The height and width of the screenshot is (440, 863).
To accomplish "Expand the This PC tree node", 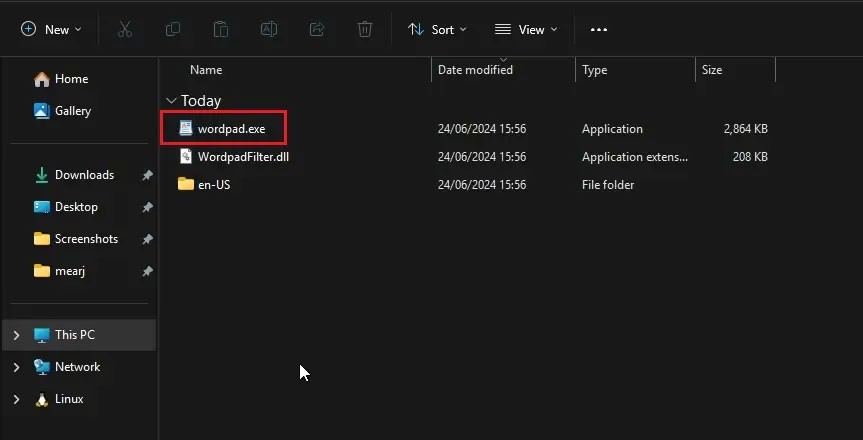I will (17, 335).
